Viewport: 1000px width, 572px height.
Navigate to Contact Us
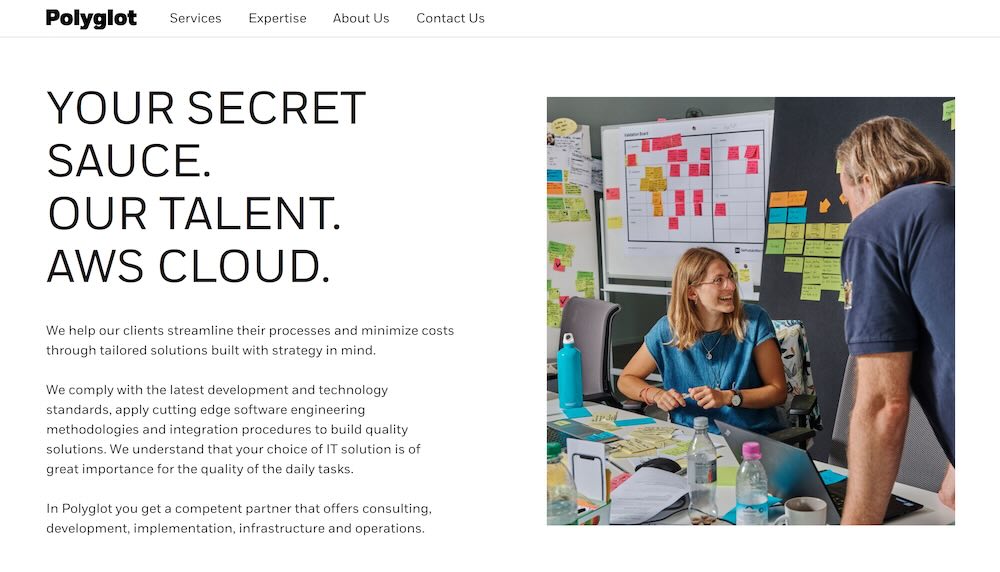[x=450, y=18]
